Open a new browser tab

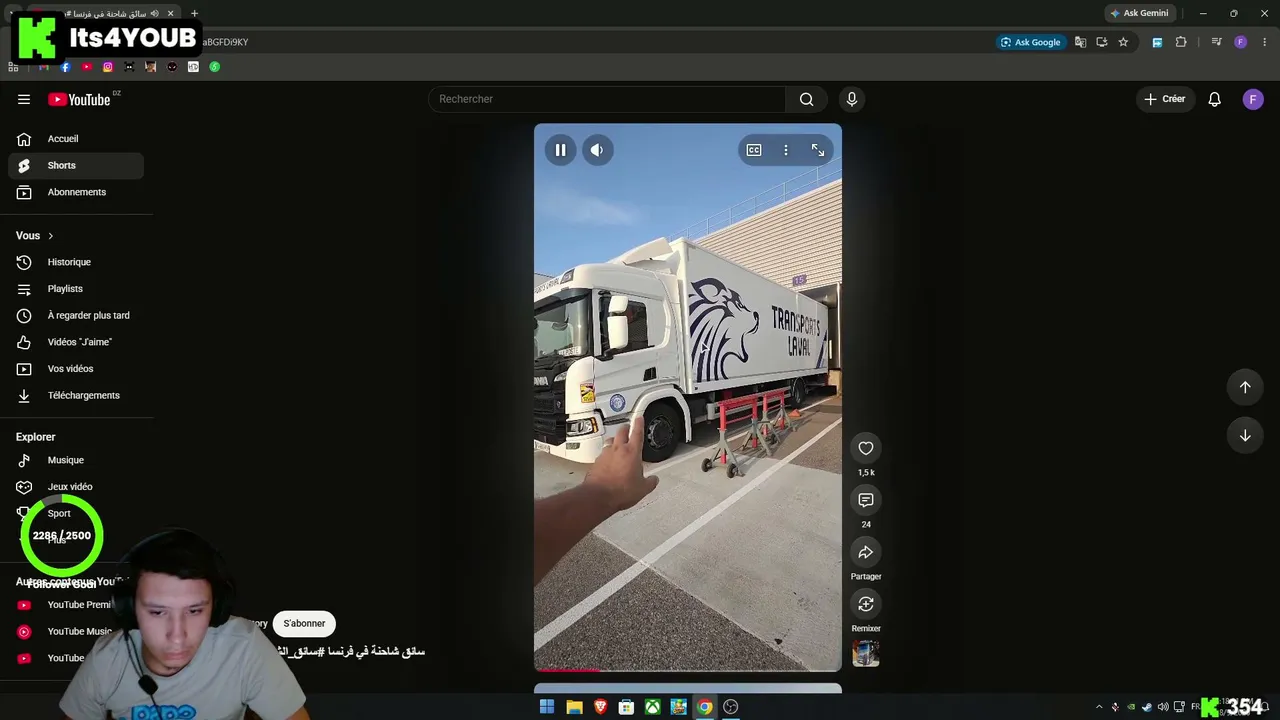(x=194, y=13)
